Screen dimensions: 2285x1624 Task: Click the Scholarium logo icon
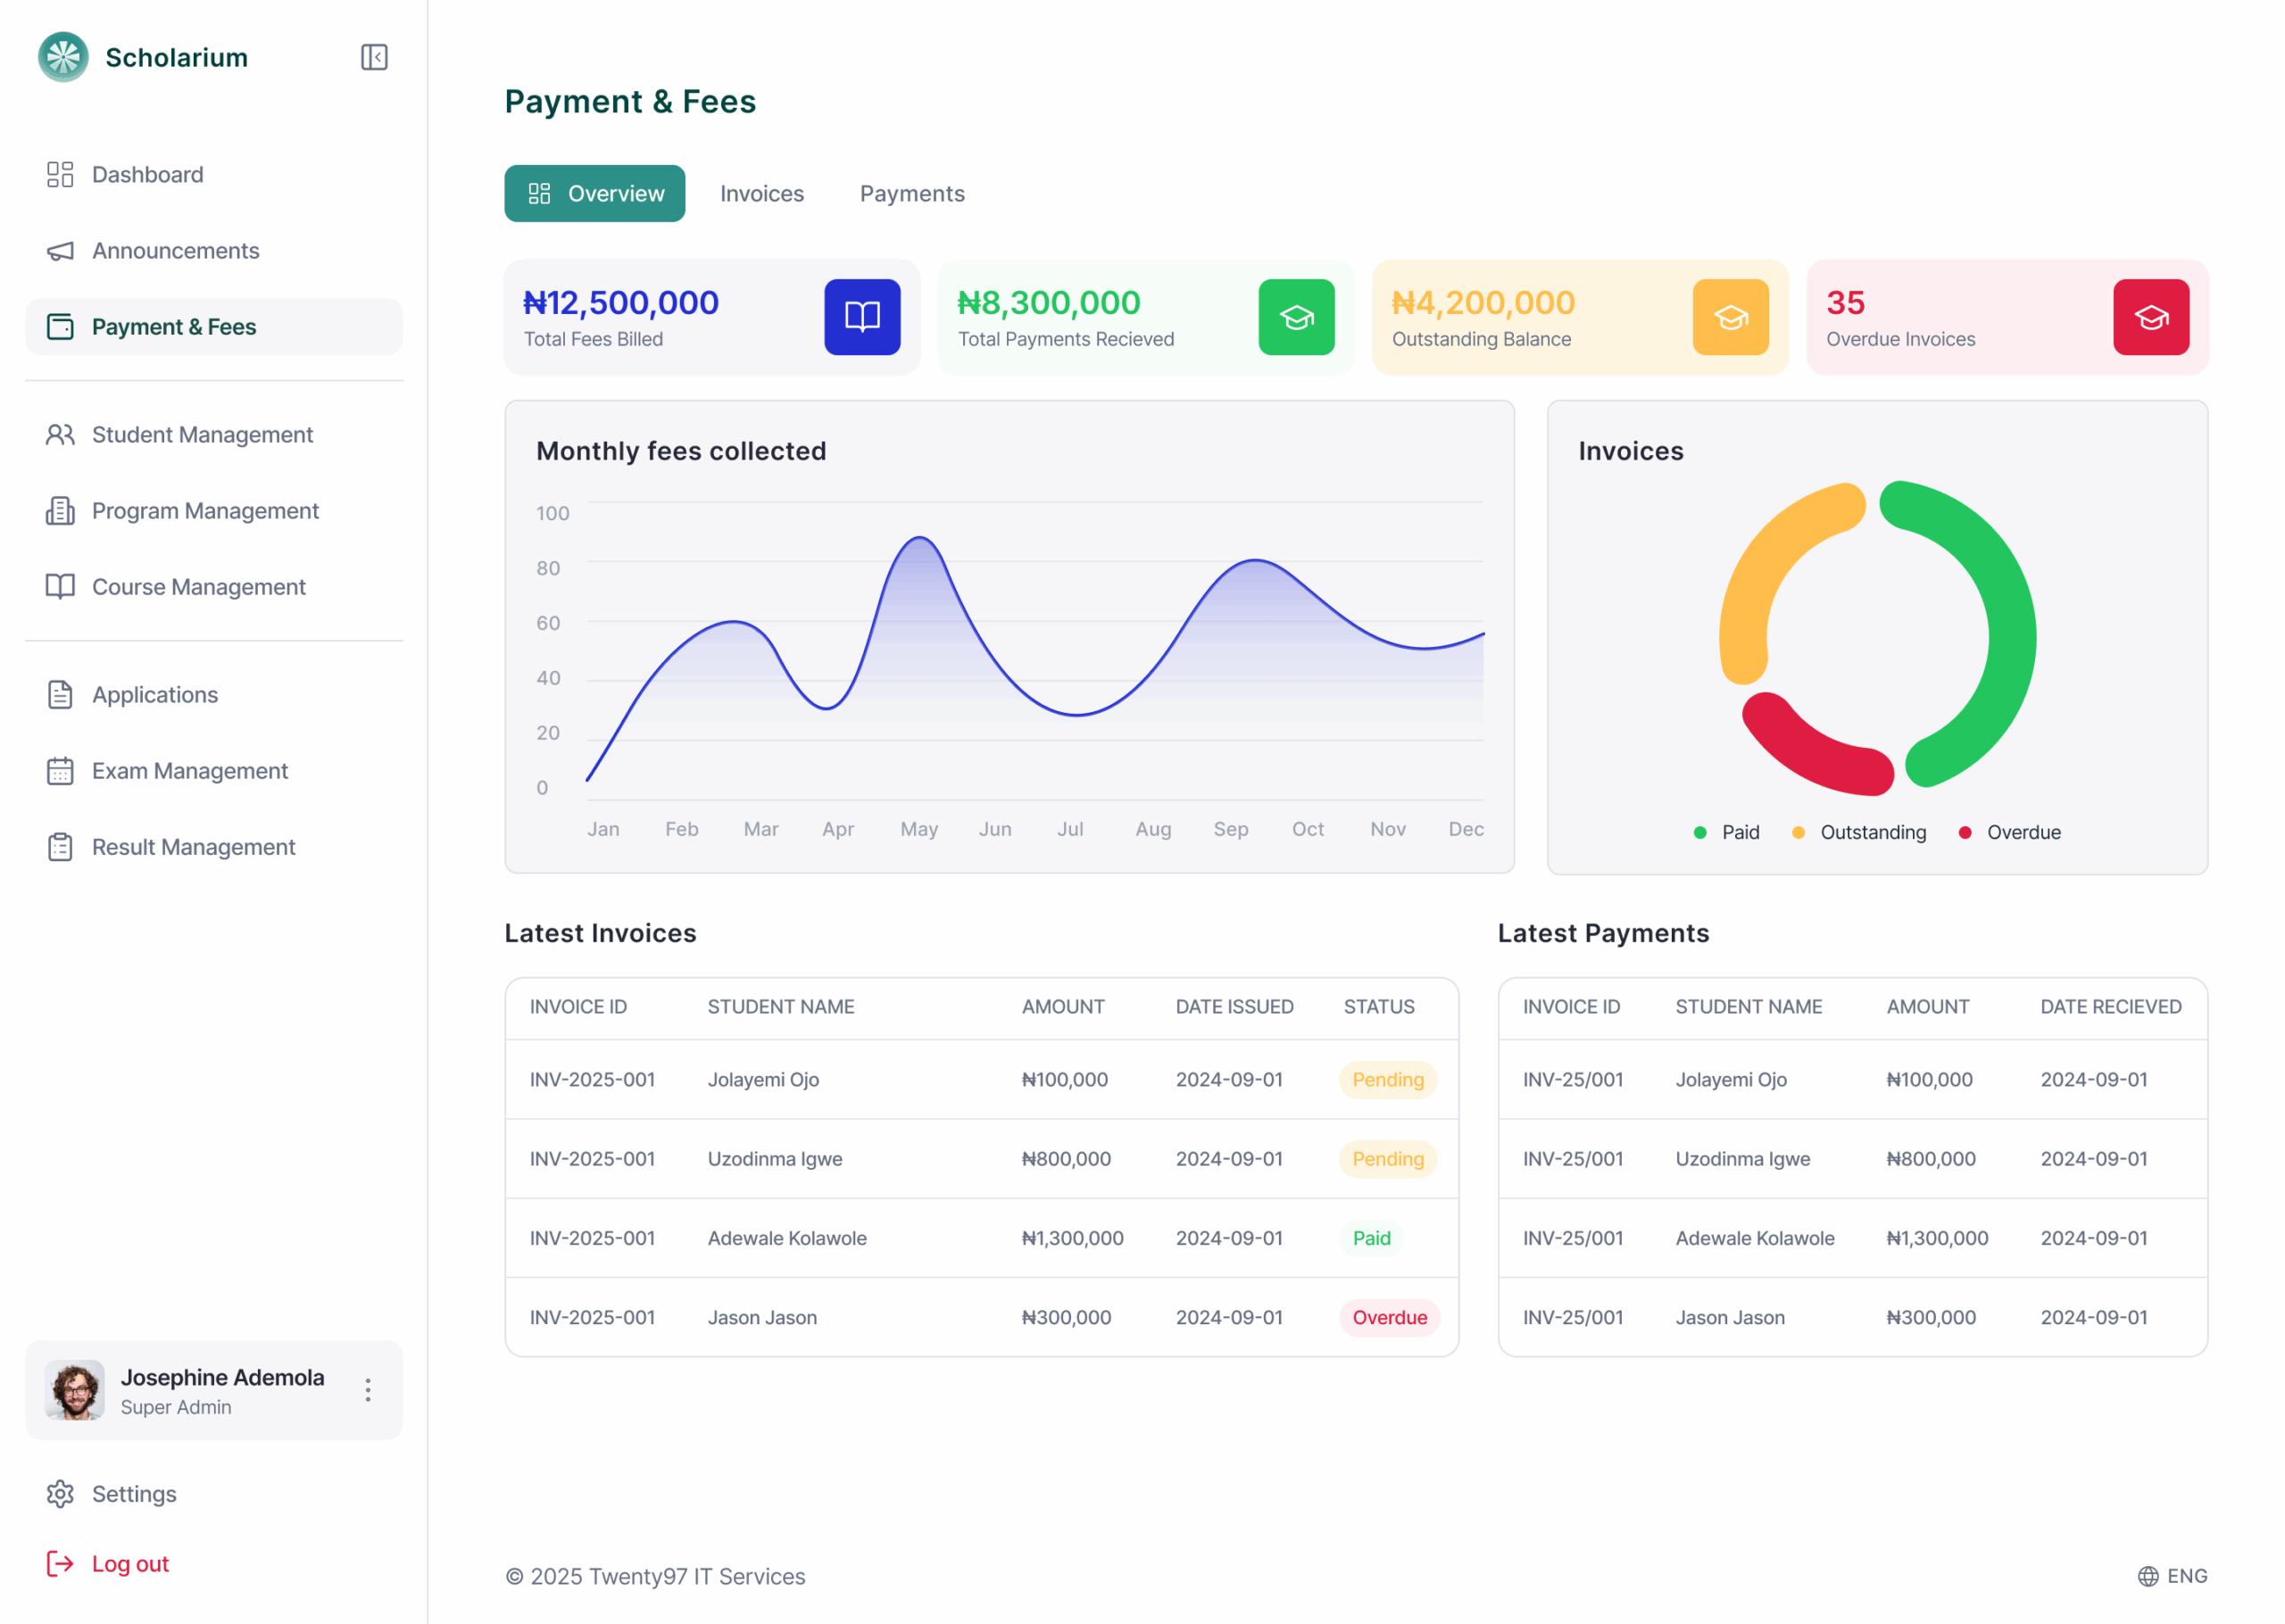tap(63, 57)
